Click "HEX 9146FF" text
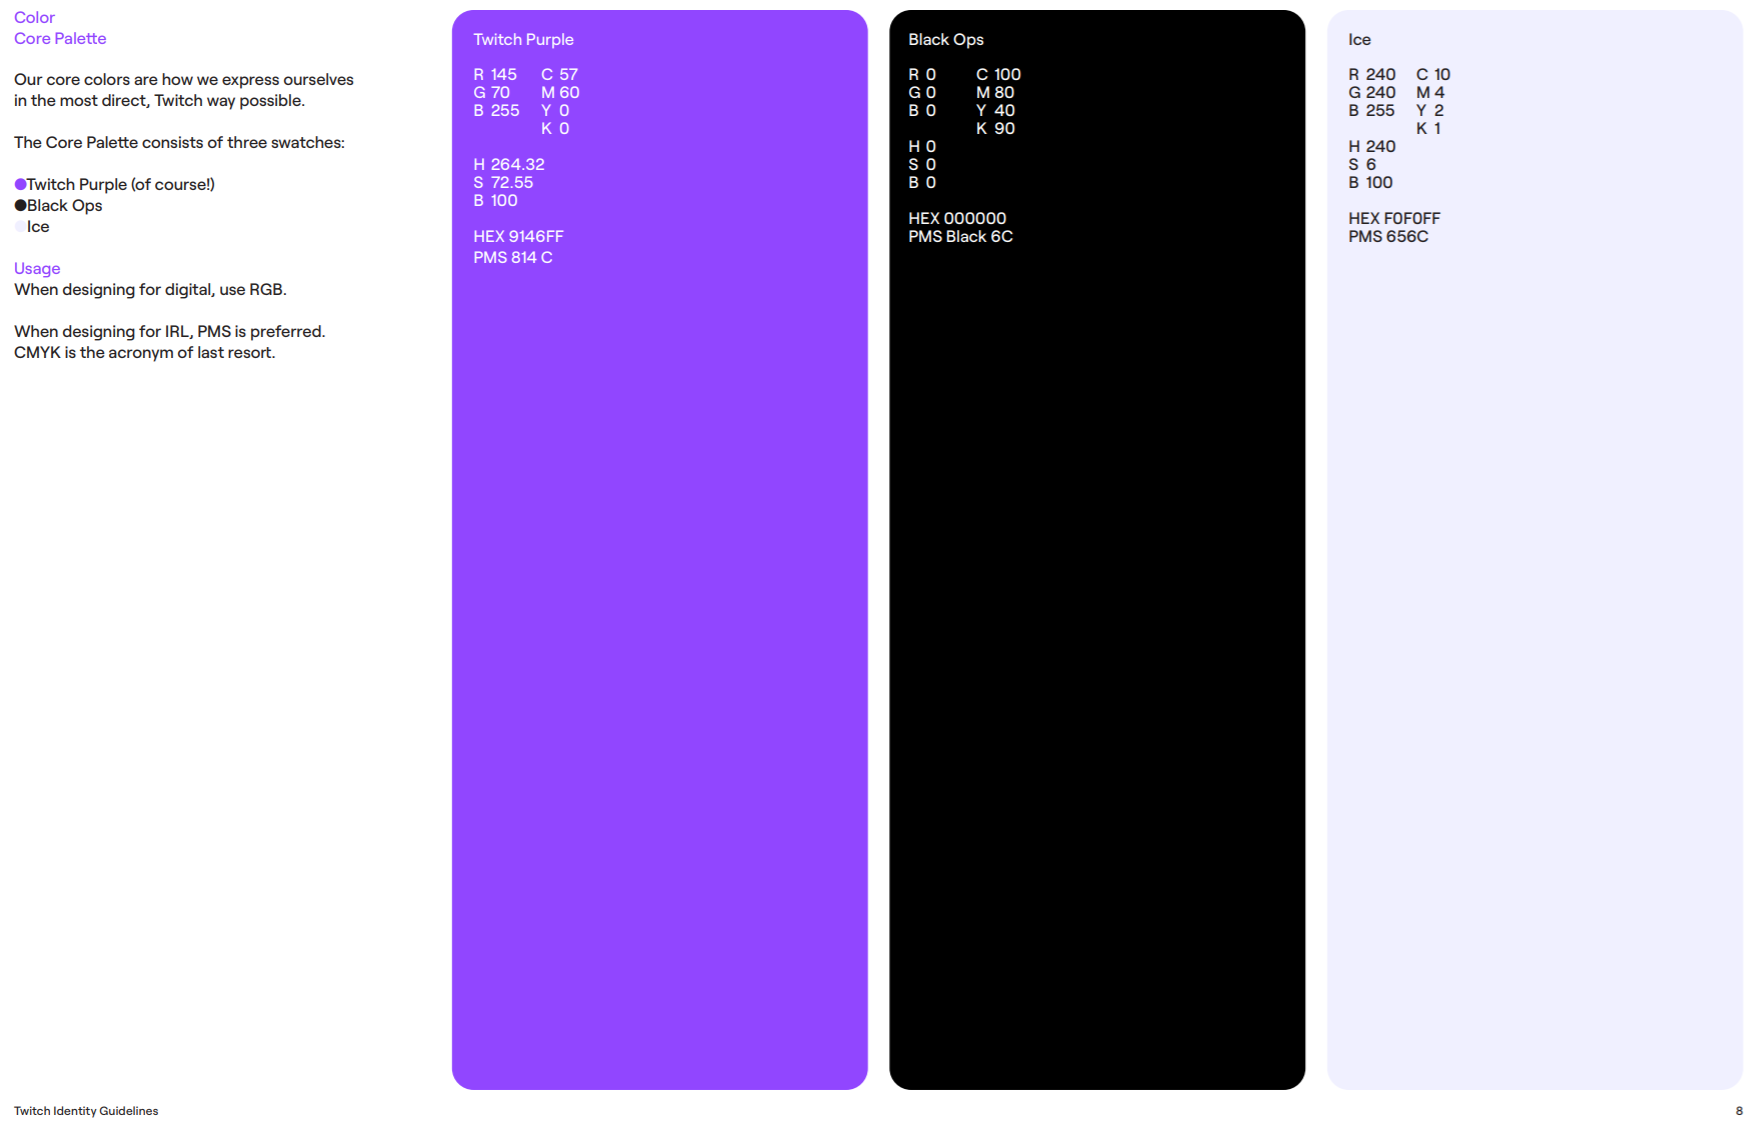The image size is (1751, 1126). [x=518, y=236]
